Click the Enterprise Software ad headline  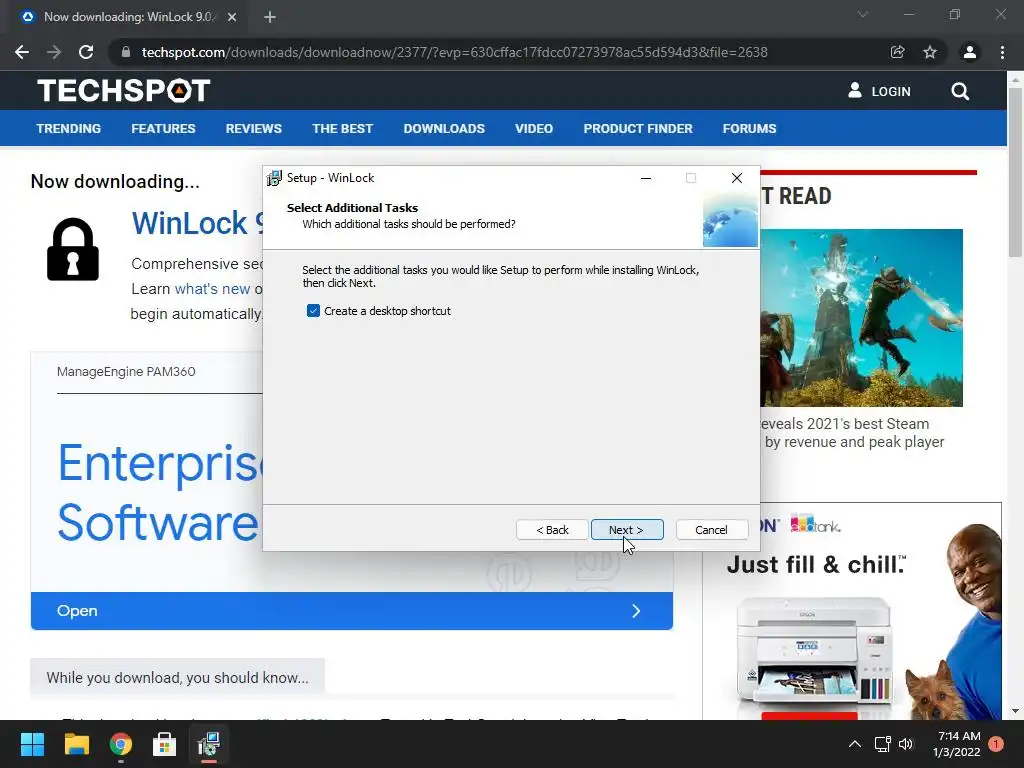(160, 493)
